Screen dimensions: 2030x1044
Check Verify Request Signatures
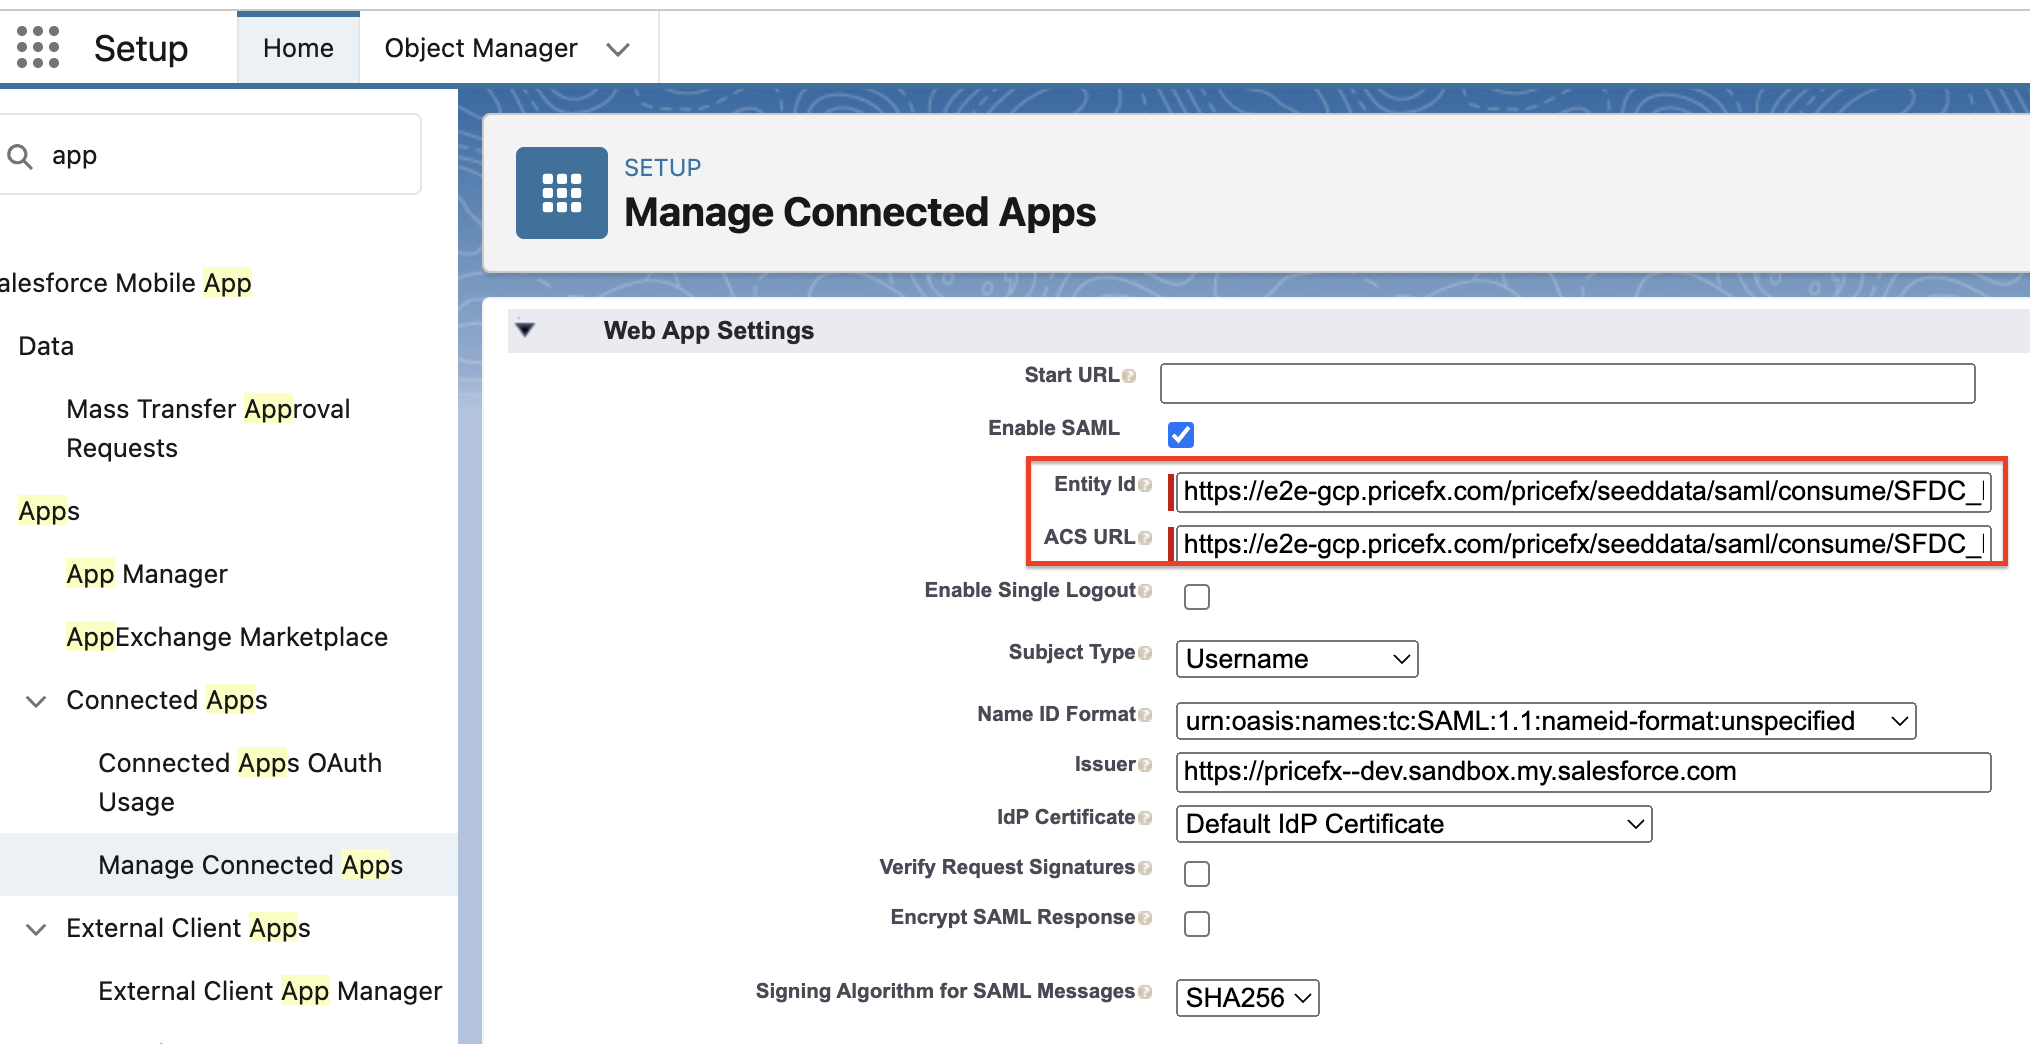click(1197, 874)
